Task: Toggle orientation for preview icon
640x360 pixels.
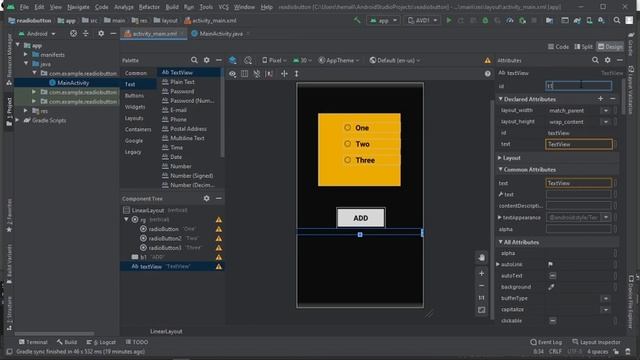Action: click(x=248, y=60)
